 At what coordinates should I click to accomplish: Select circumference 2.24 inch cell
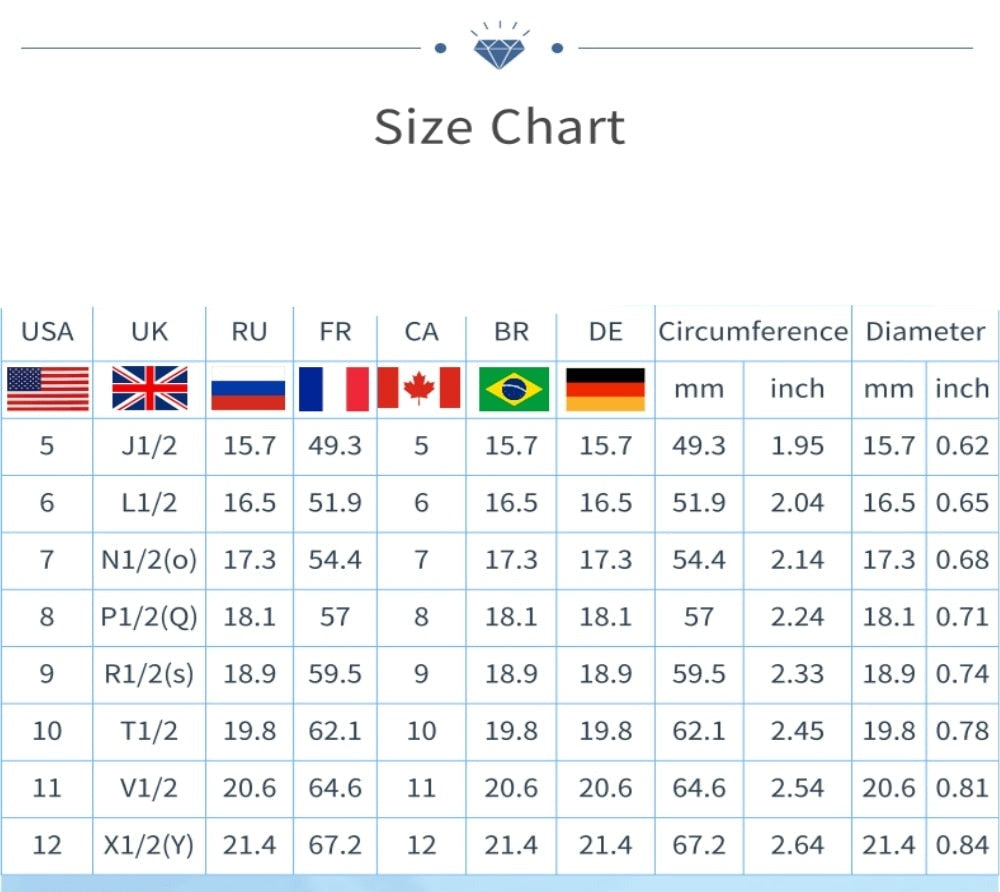[x=797, y=617]
